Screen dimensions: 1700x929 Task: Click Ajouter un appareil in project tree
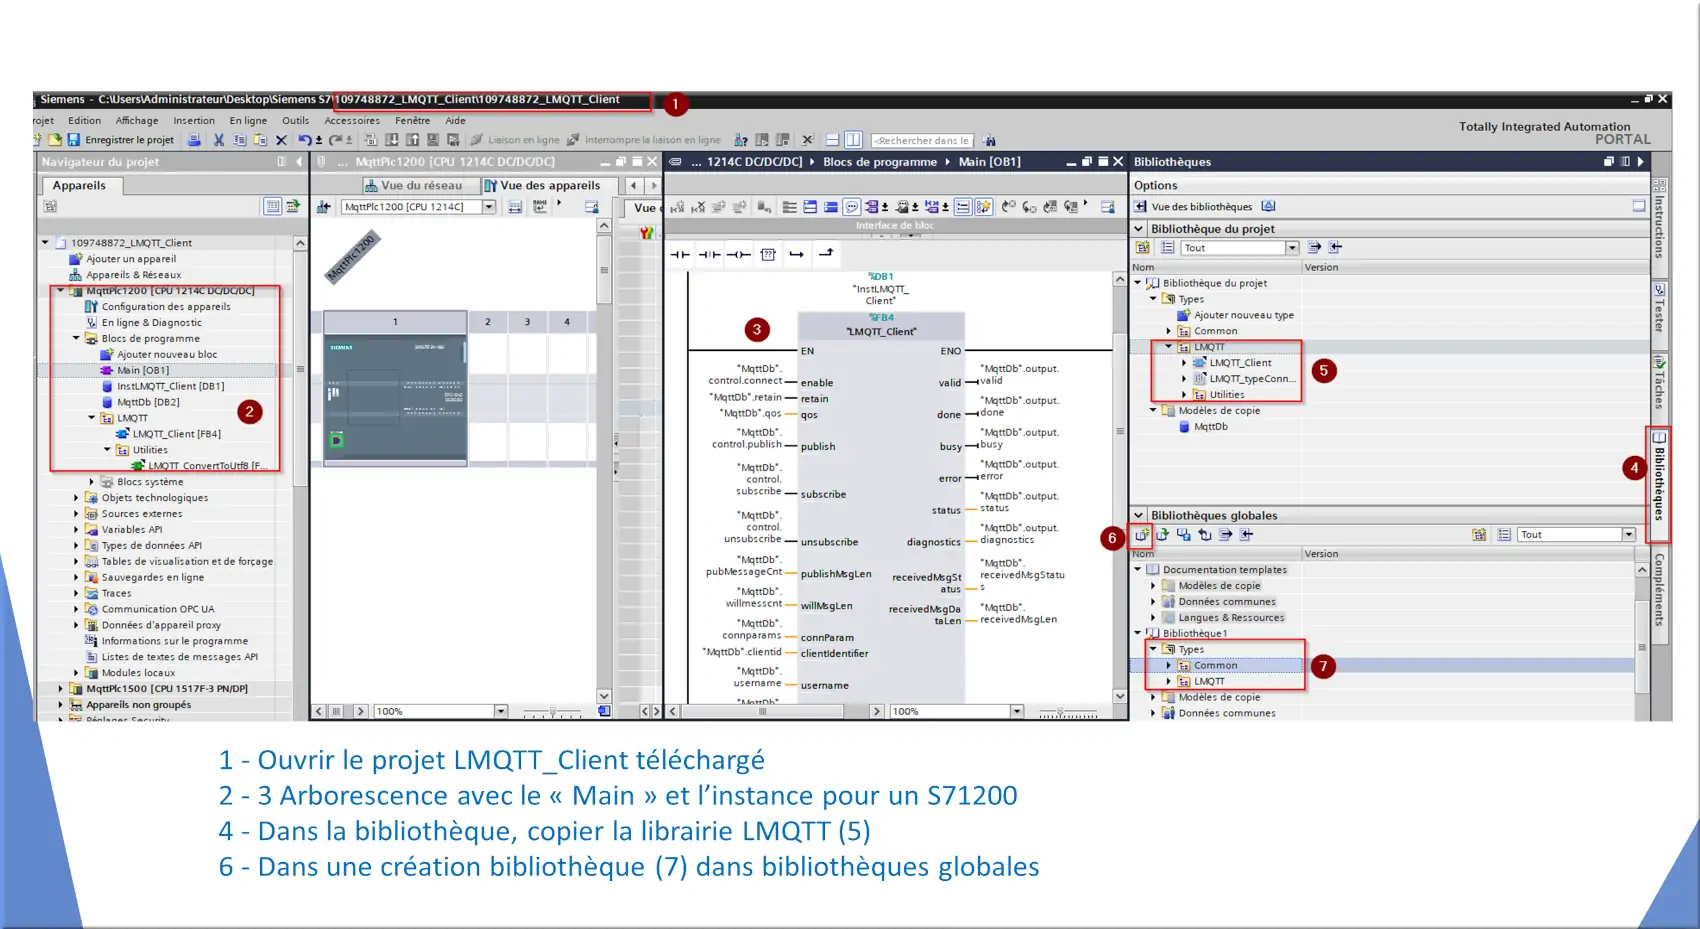(130, 259)
